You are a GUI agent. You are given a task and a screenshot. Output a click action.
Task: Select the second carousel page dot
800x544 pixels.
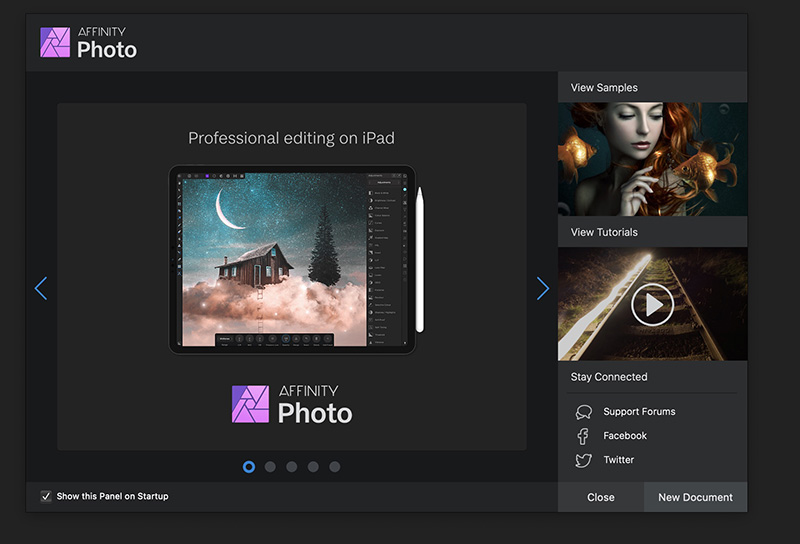[270, 467]
